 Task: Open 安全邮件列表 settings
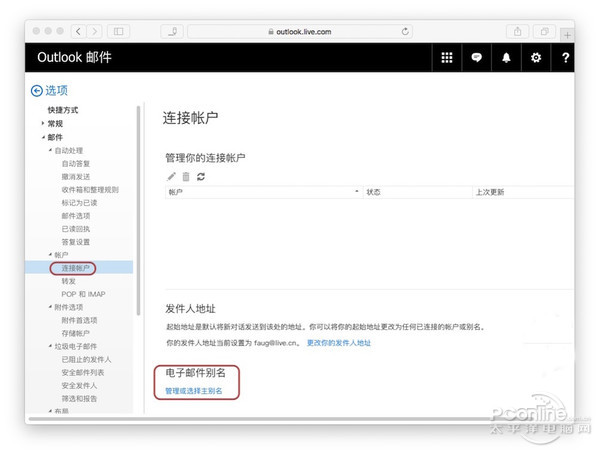tap(83, 372)
